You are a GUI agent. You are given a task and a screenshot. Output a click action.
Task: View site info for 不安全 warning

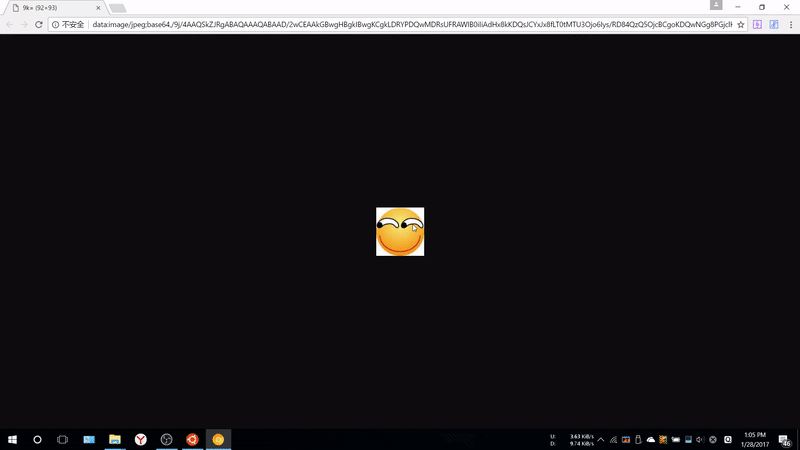click(68, 24)
